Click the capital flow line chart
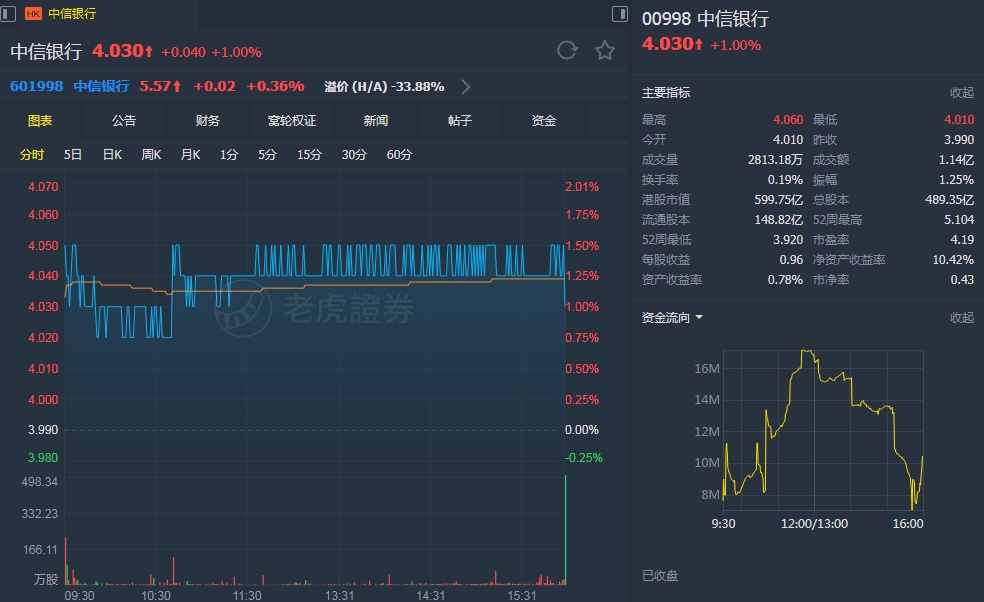The height and width of the screenshot is (602, 984). coord(823,430)
